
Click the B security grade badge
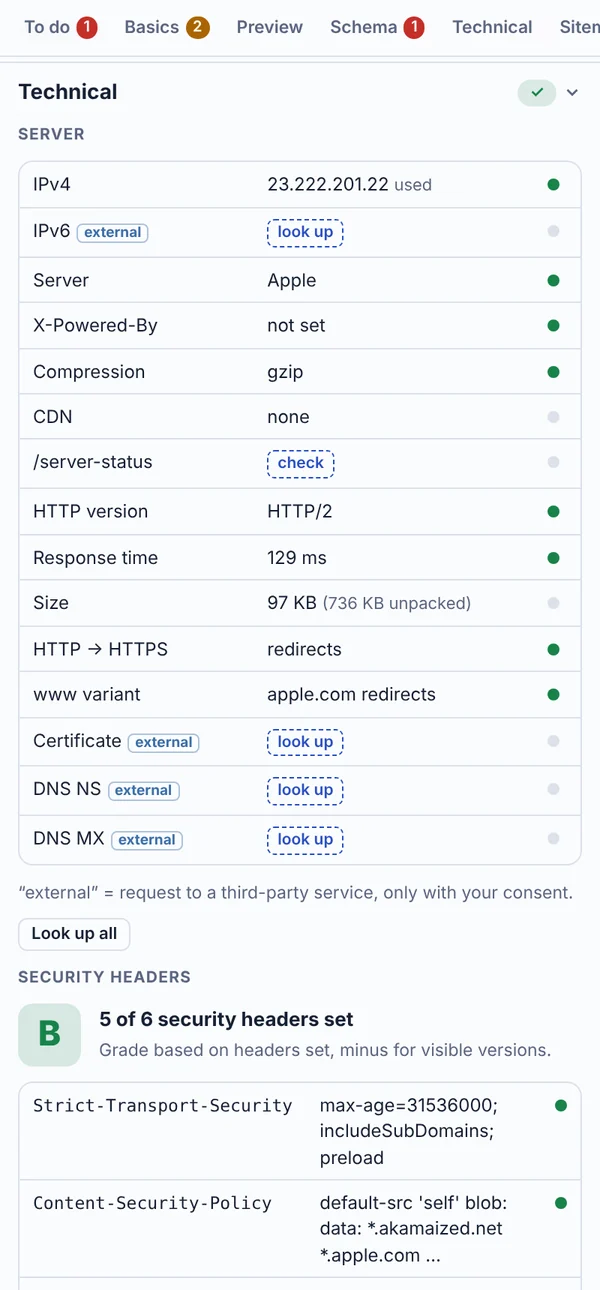[49, 1035]
